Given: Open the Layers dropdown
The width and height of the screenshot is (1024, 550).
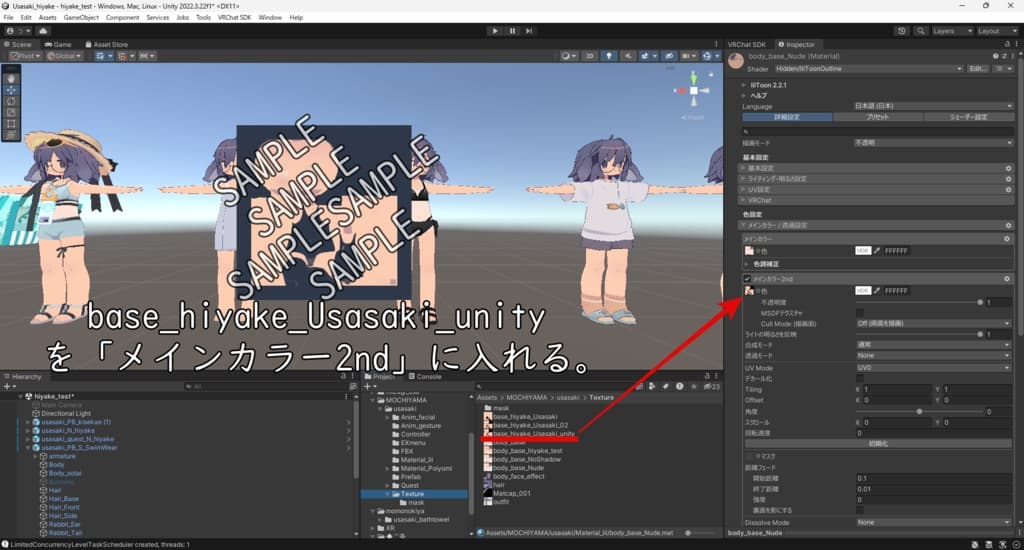Looking at the screenshot, I should click(952, 31).
